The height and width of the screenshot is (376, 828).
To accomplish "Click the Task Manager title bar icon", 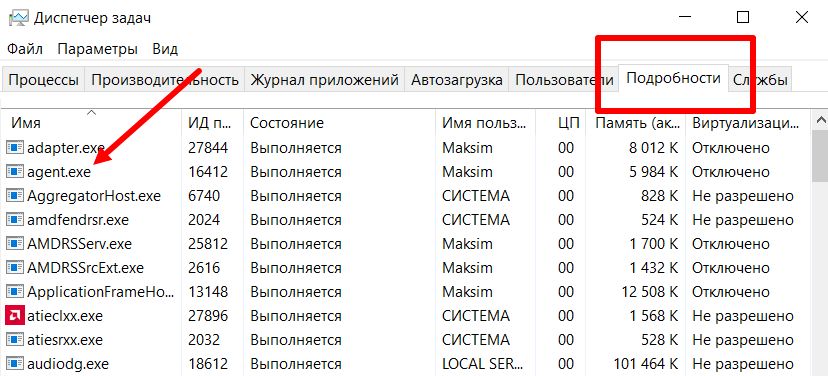I will point(18,18).
